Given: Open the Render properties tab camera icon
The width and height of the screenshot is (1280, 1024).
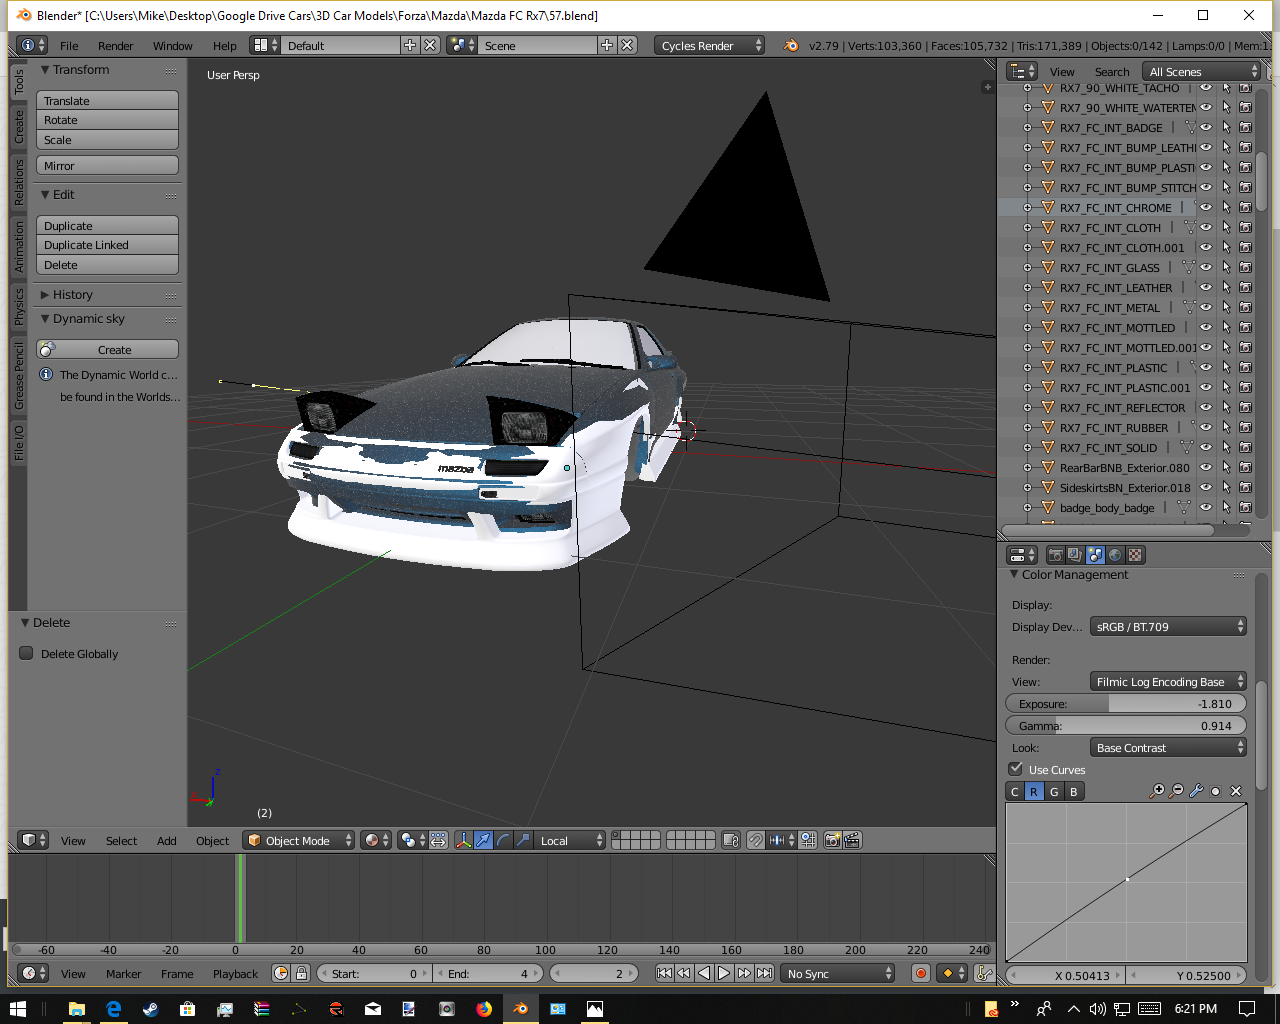Looking at the screenshot, I should pyautogui.click(x=1055, y=555).
